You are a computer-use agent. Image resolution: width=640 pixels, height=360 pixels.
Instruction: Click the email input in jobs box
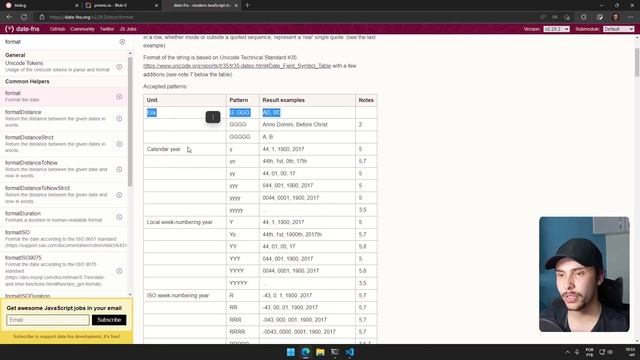48,320
